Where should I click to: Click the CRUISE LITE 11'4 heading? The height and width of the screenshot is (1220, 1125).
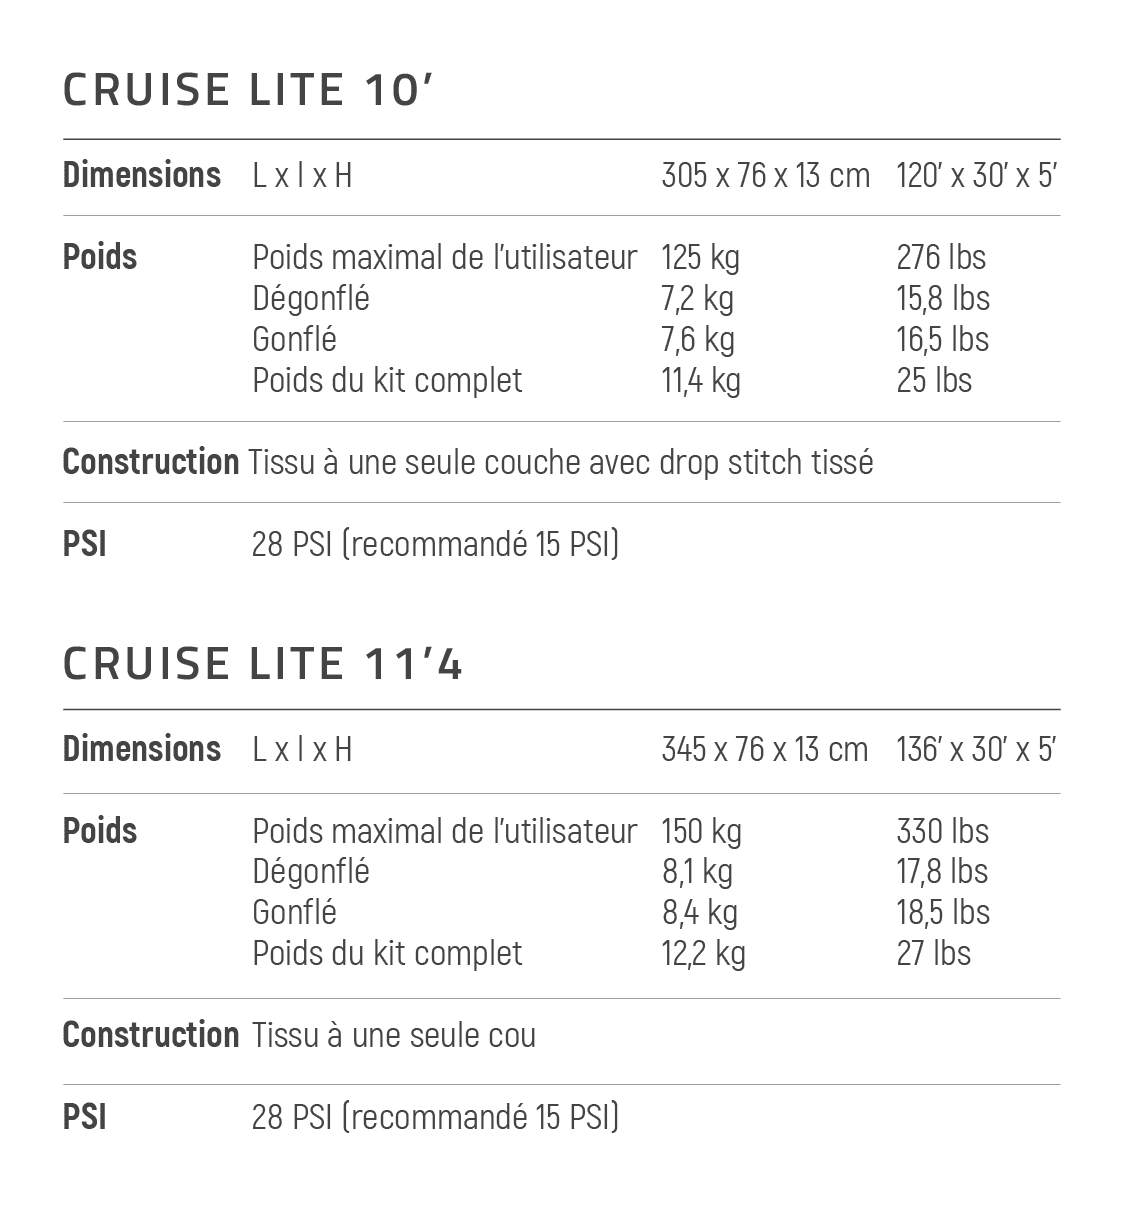(x=263, y=664)
